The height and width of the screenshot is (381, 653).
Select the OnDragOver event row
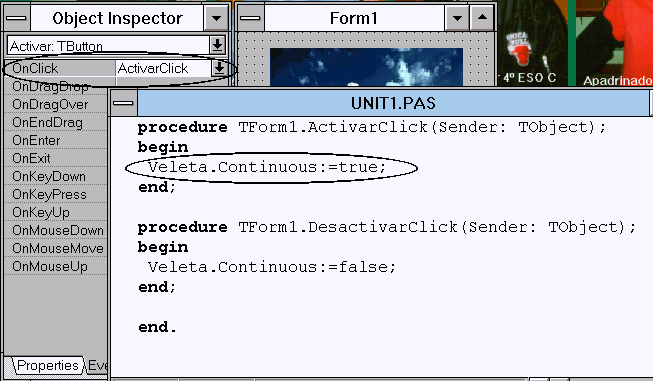coord(56,104)
